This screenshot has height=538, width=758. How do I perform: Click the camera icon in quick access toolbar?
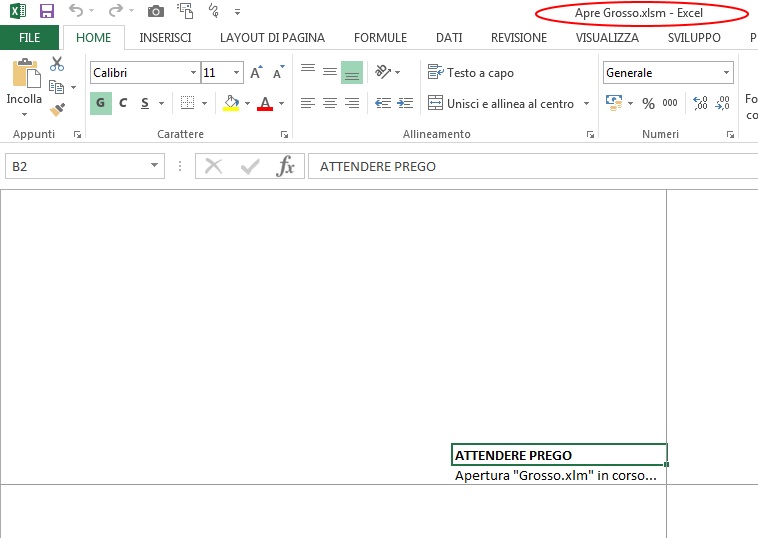click(156, 11)
